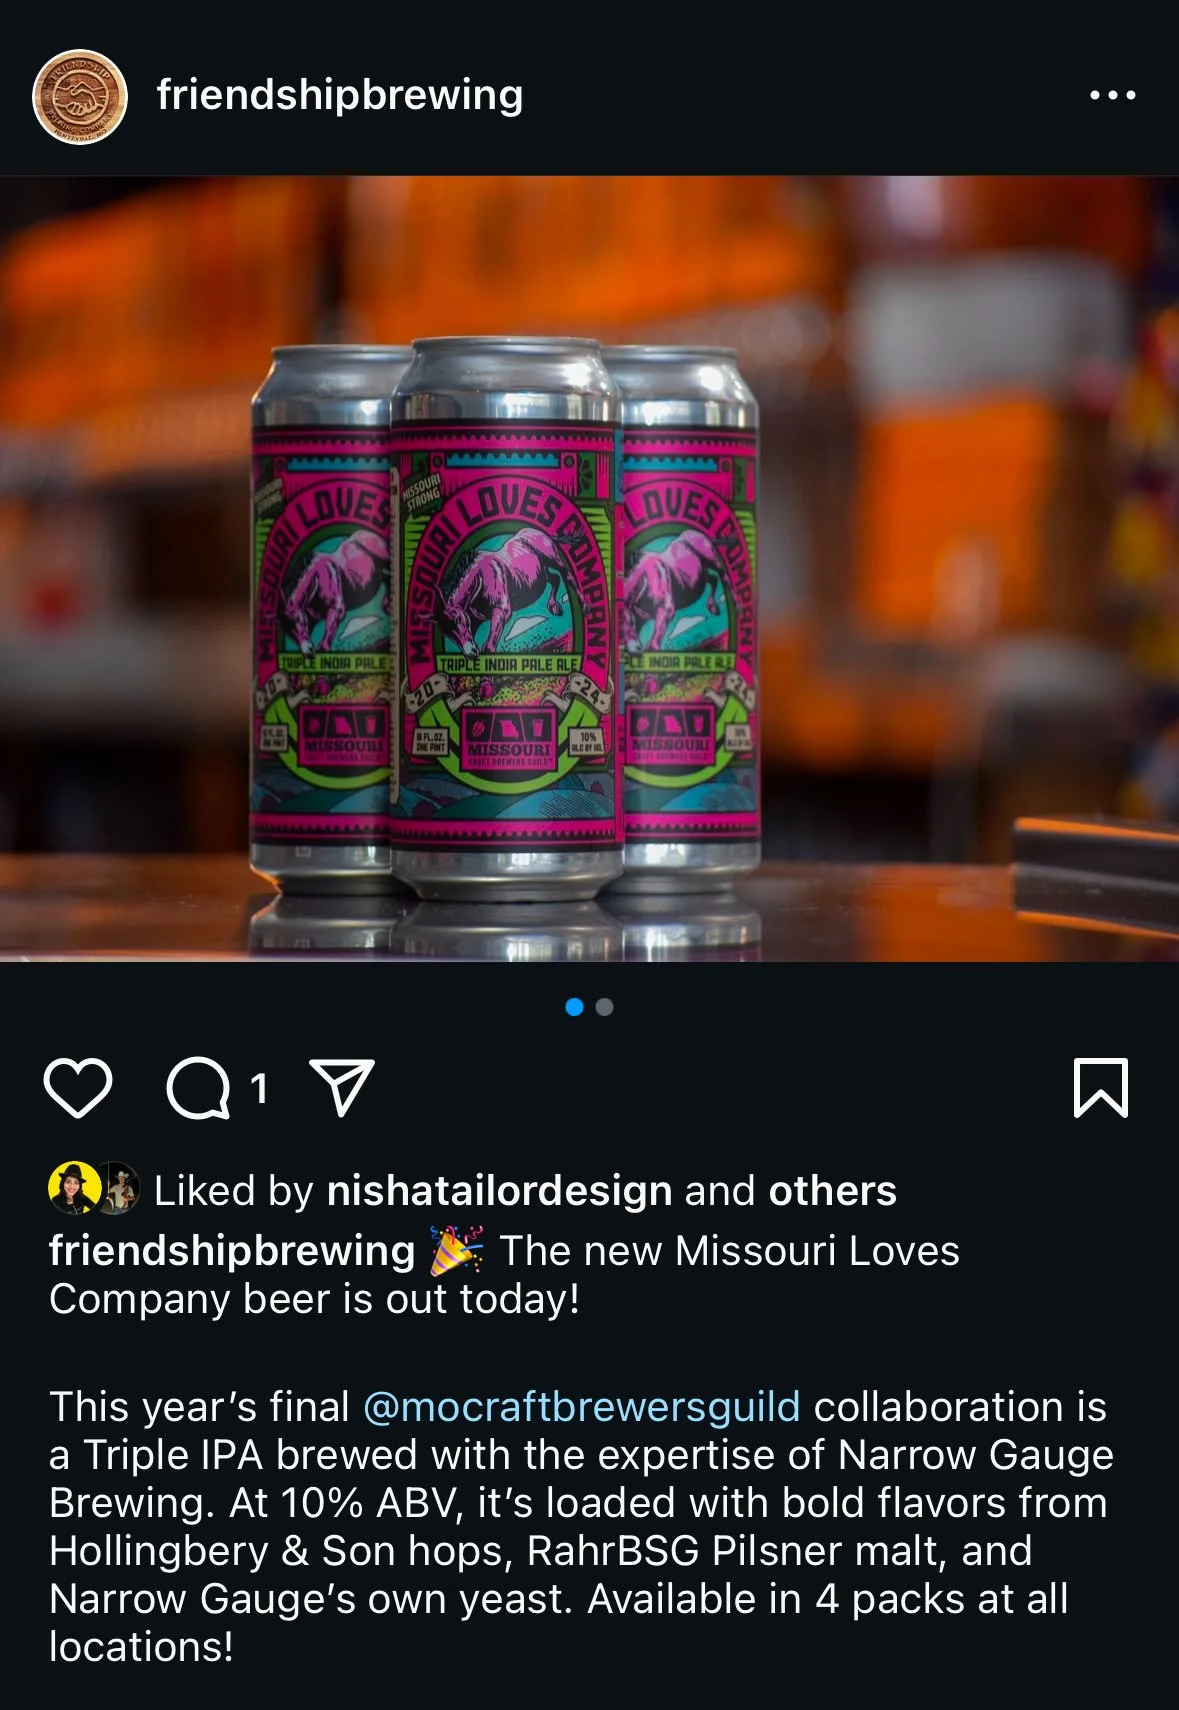This screenshot has height=1710, width=1179.
Task: Switch to second carousel image dot
Action: 604,1007
